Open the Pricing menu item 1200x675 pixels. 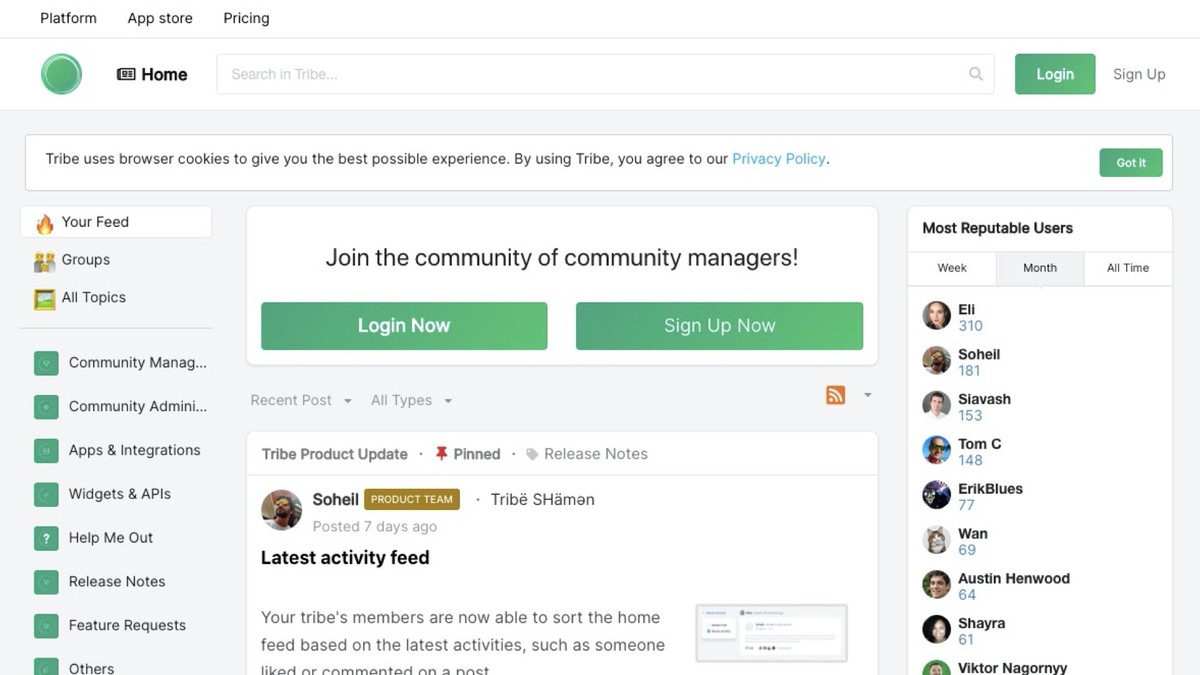click(246, 18)
